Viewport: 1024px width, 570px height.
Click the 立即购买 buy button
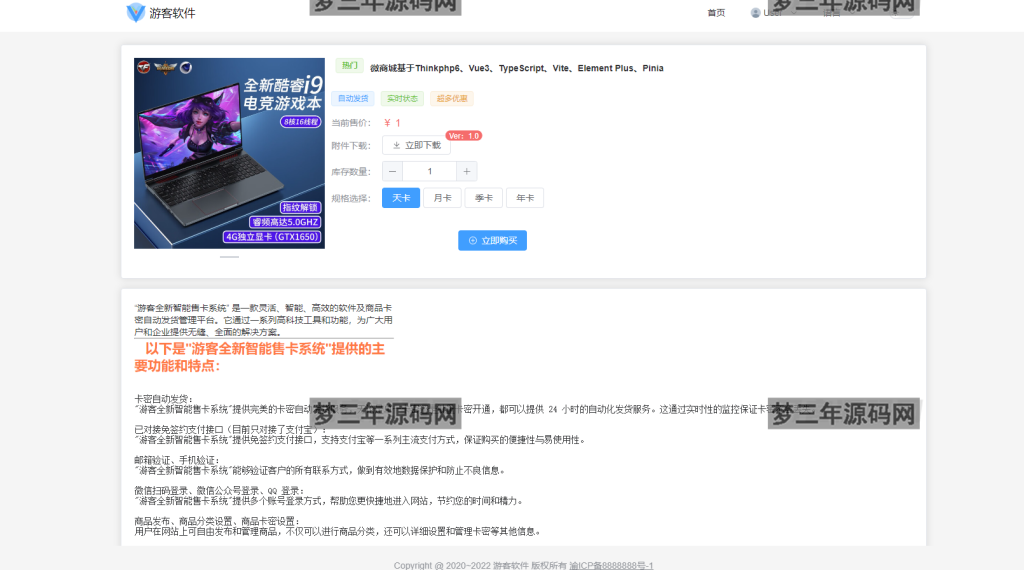click(492, 240)
